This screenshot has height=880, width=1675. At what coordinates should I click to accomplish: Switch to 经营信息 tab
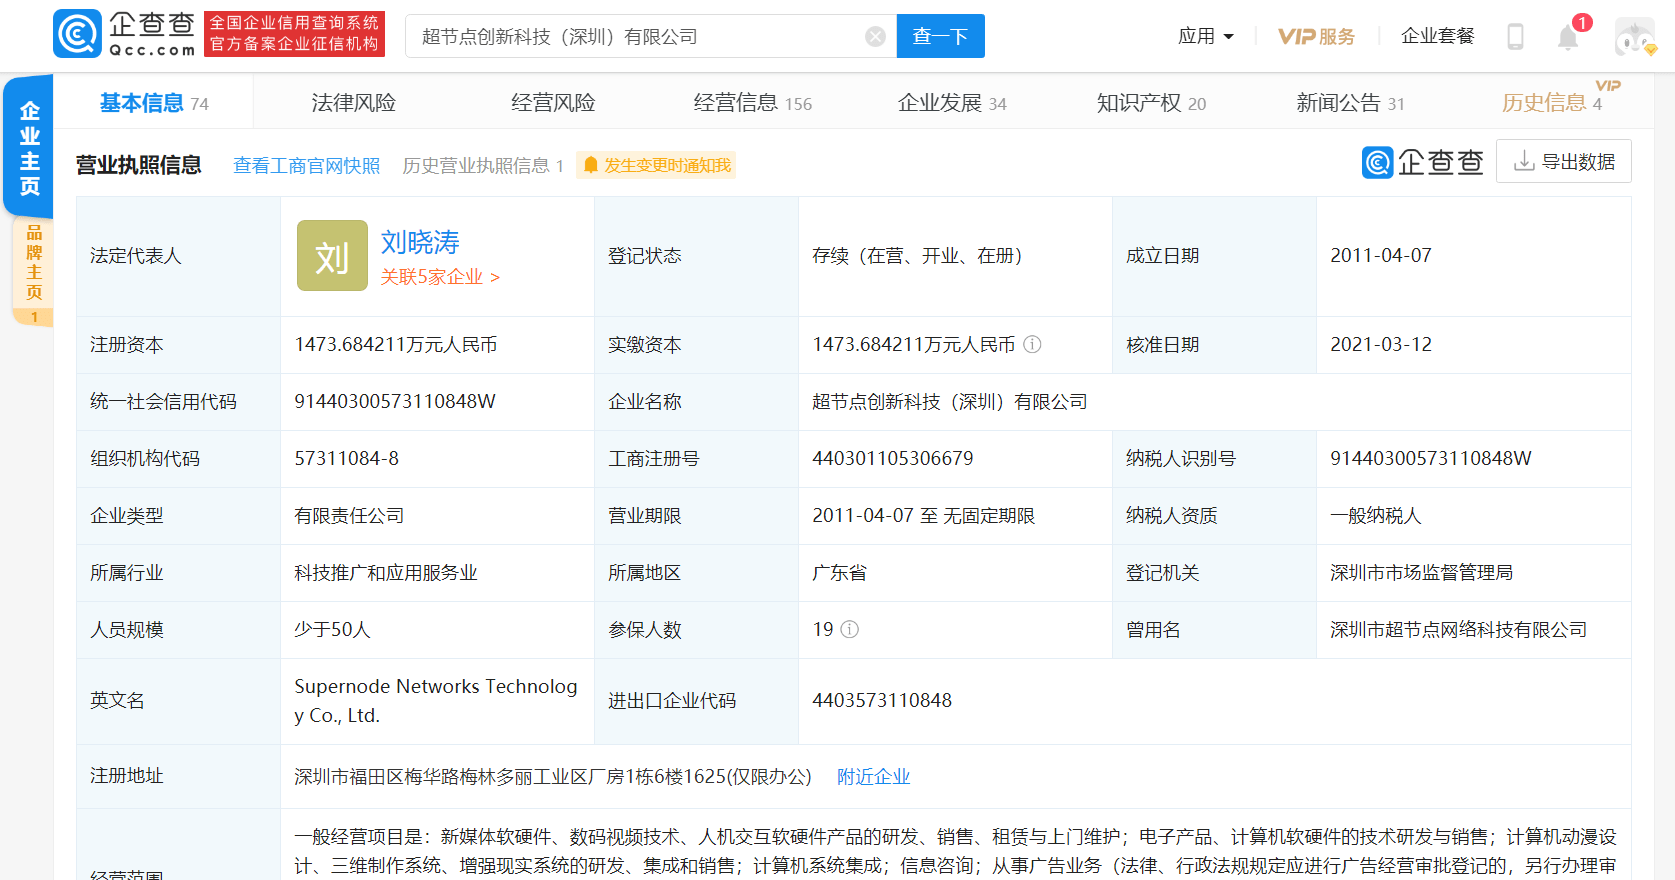tap(752, 103)
